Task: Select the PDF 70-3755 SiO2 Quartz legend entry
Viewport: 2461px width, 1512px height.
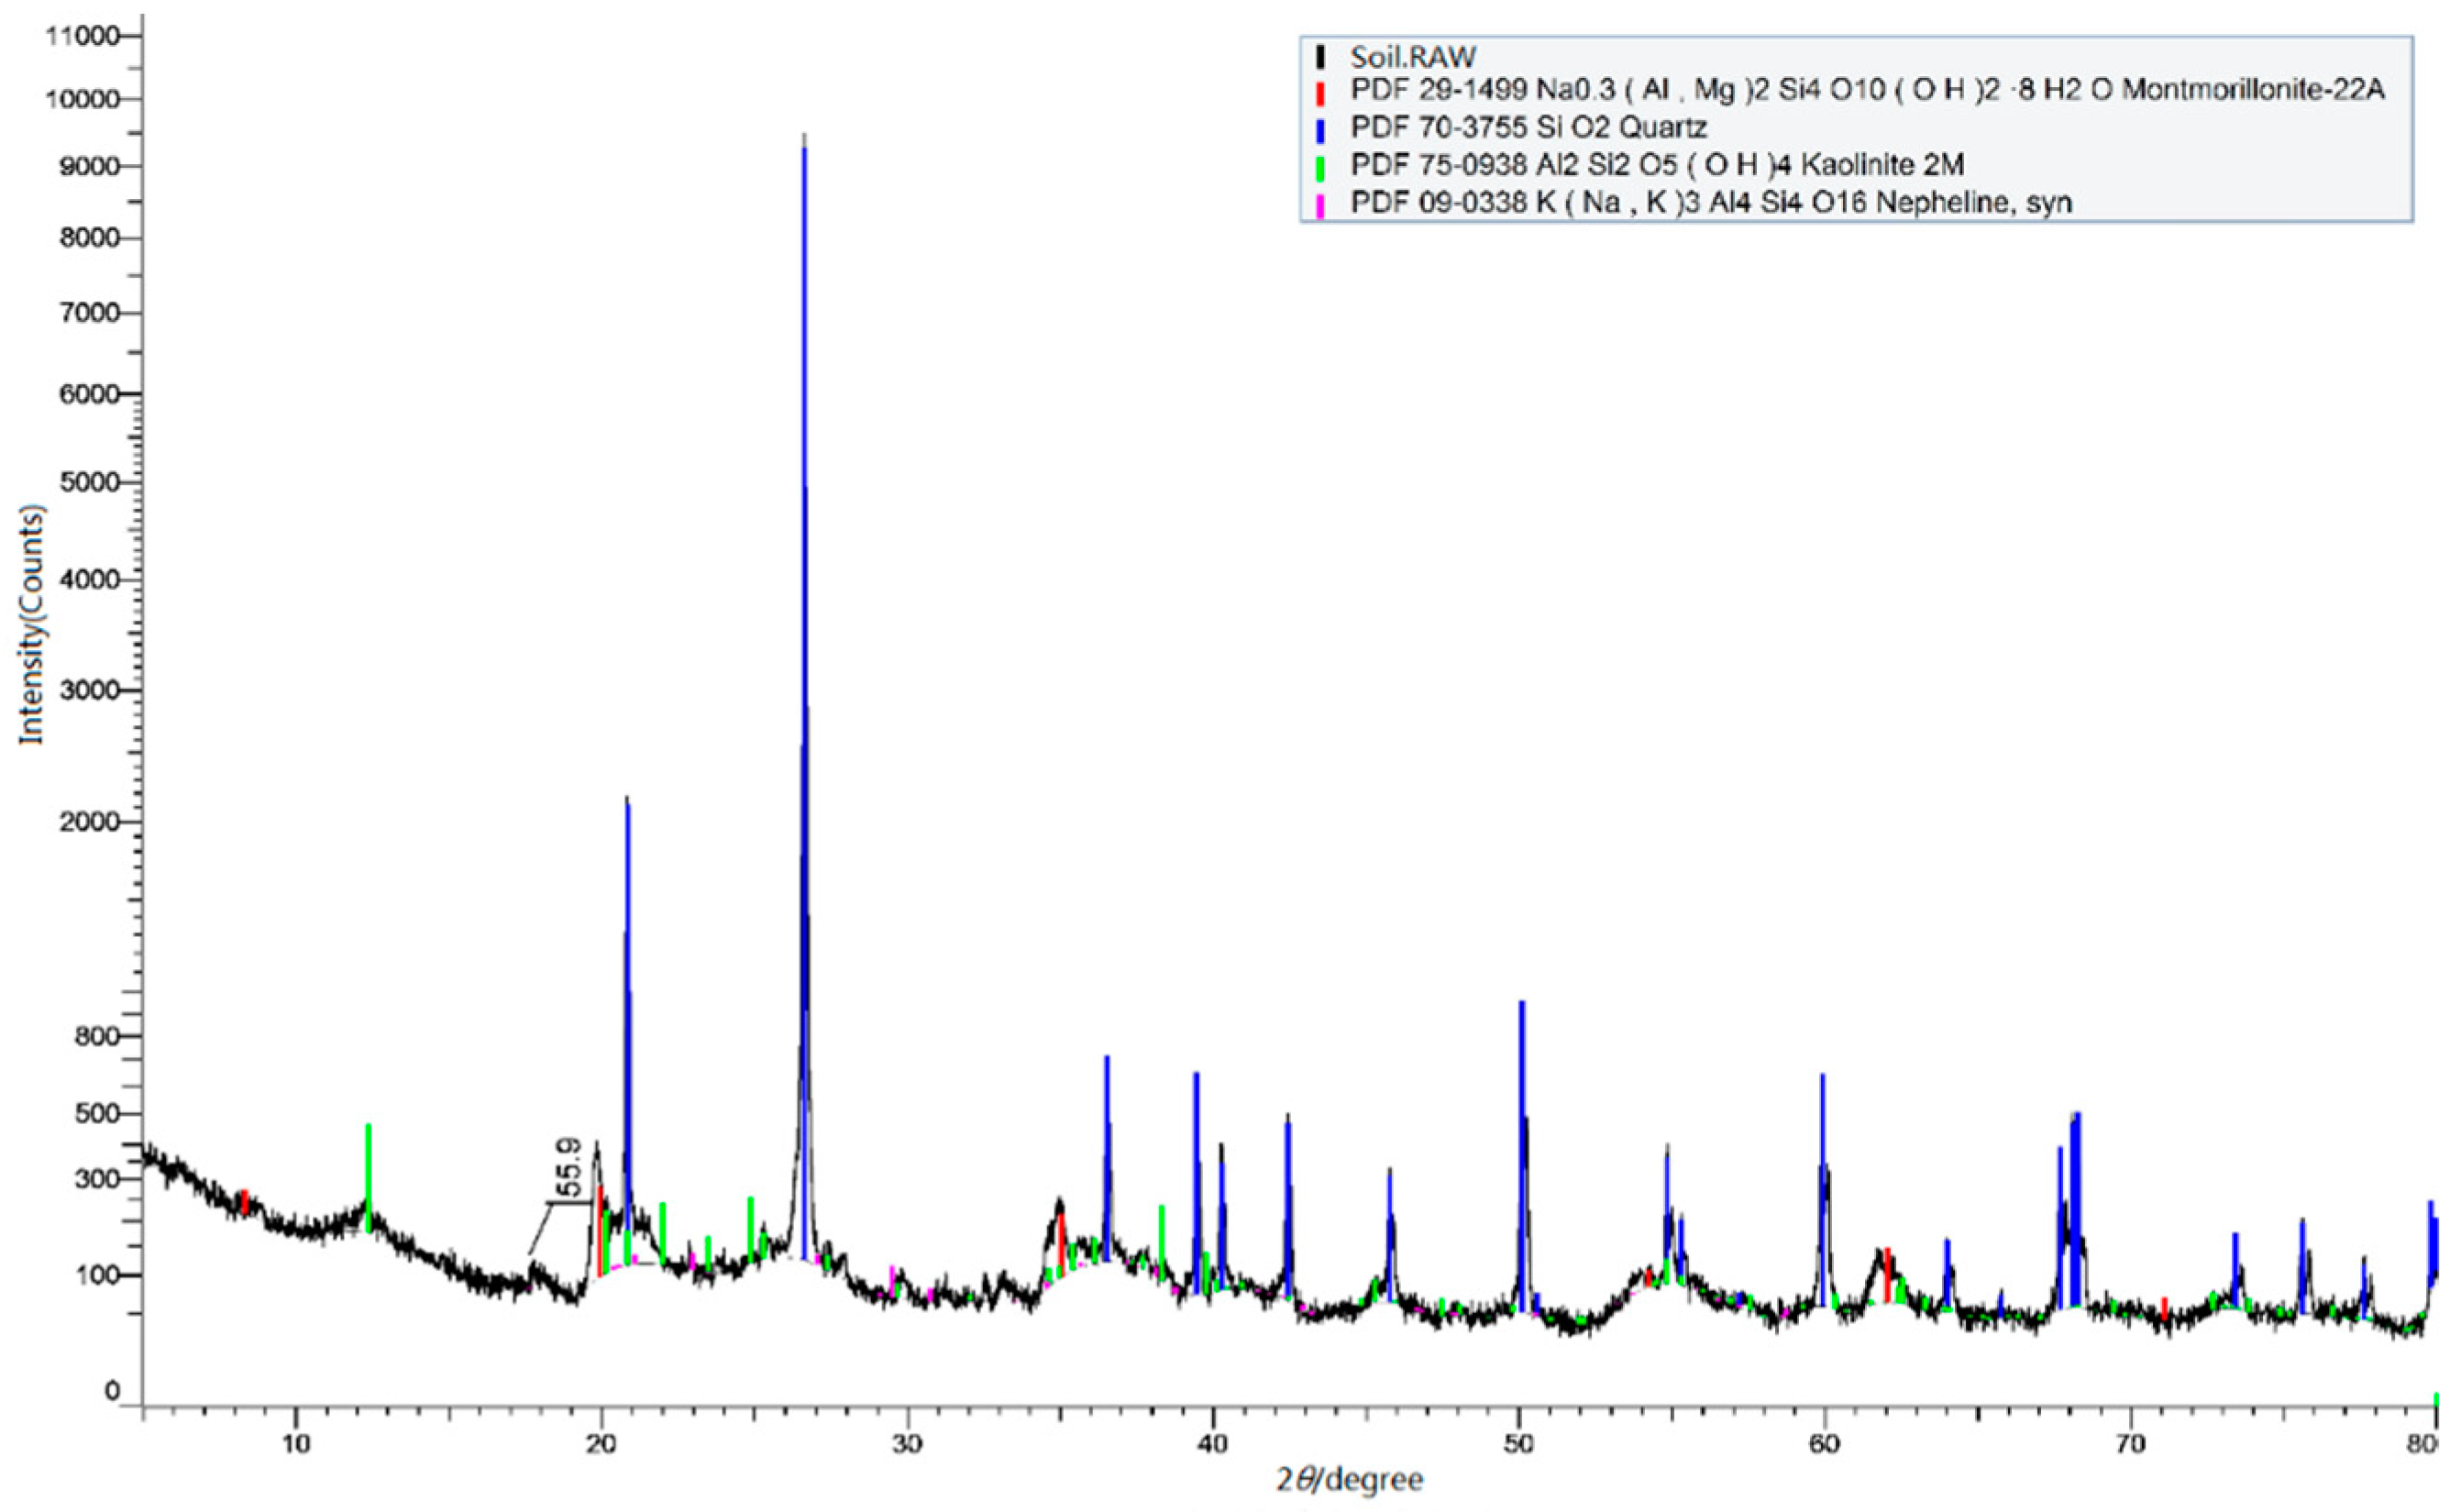Action: (1528, 128)
